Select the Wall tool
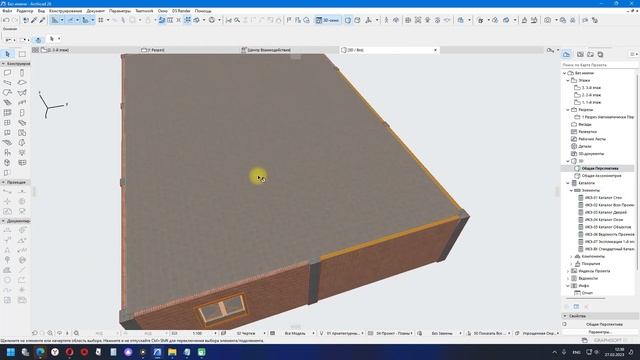 [7, 73]
